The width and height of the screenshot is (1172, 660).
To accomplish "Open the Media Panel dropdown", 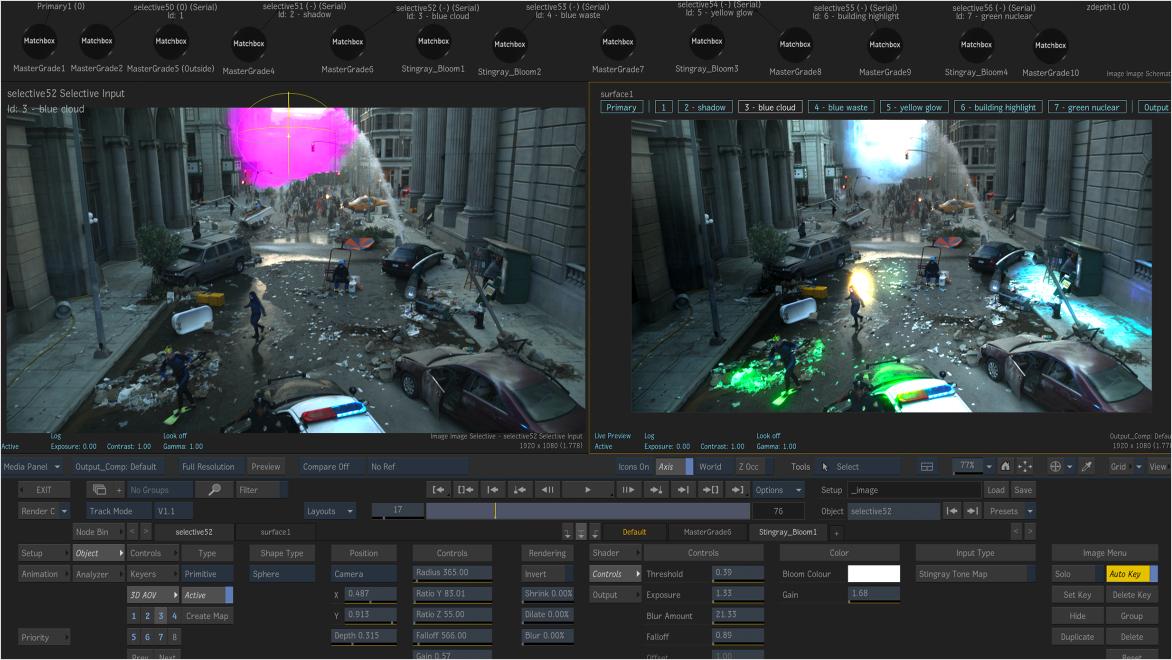I will coord(31,466).
